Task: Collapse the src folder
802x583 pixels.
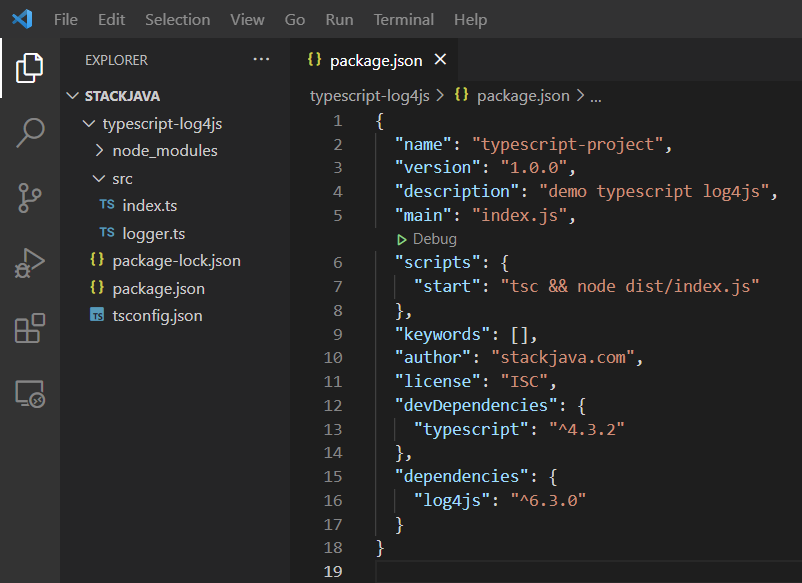Action: (99, 178)
